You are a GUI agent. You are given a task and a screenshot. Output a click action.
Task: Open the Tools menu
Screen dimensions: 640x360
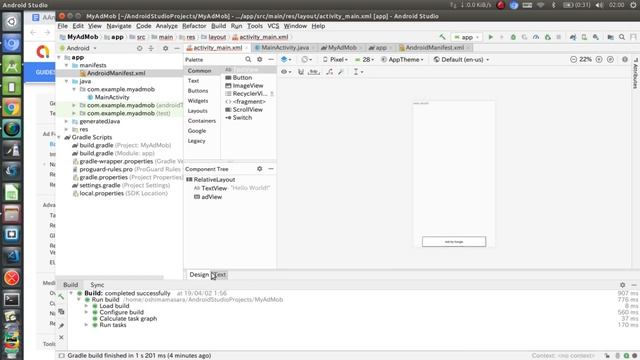255,26
